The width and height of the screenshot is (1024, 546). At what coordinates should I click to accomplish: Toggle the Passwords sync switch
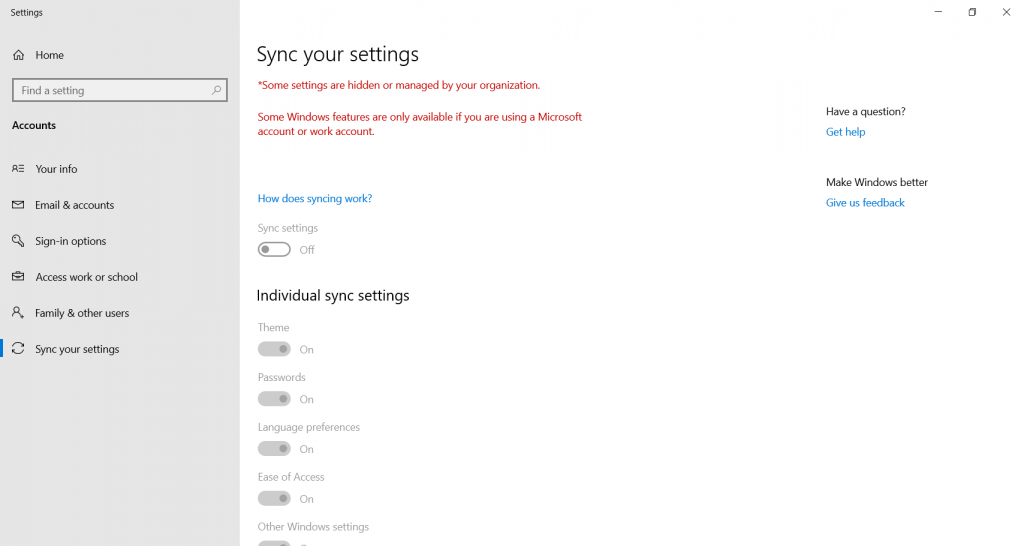coord(274,398)
